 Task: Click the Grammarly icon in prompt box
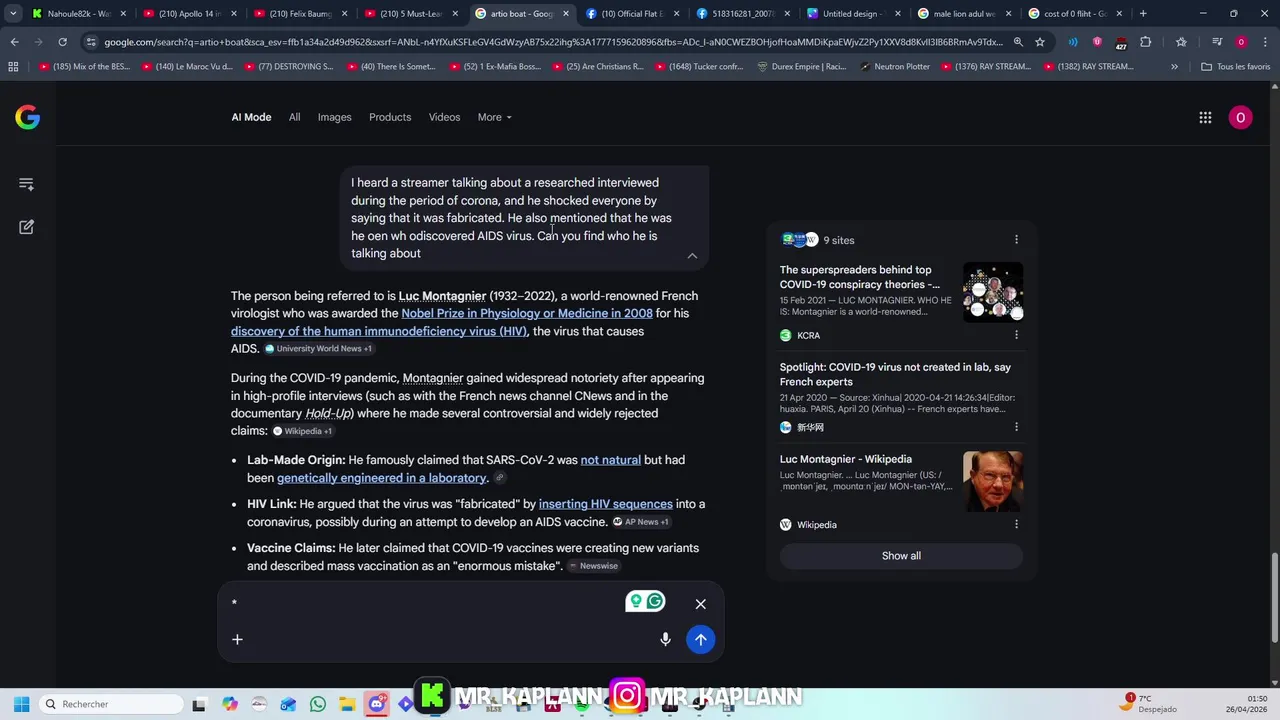(x=655, y=601)
